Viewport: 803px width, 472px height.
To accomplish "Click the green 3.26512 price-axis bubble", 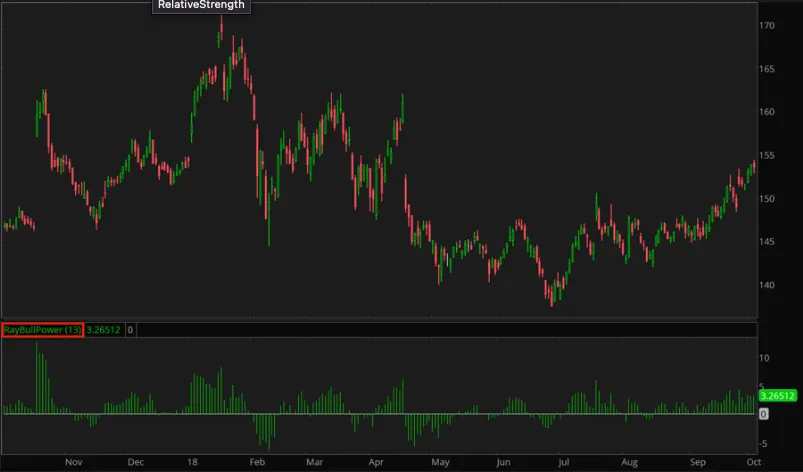I will tap(777, 396).
